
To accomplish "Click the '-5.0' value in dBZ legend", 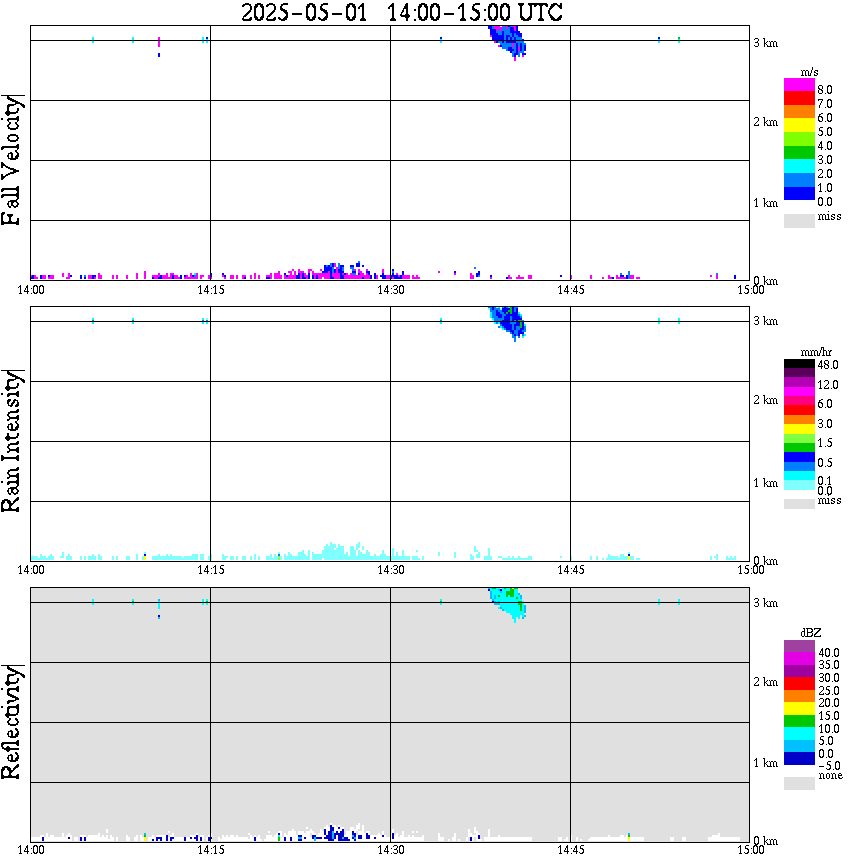I will (x=829, y=766).
